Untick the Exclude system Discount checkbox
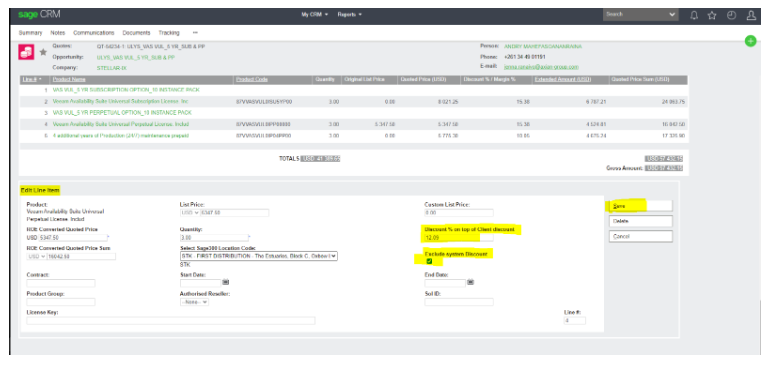This screenshot has width=773, height=372. 429,261
